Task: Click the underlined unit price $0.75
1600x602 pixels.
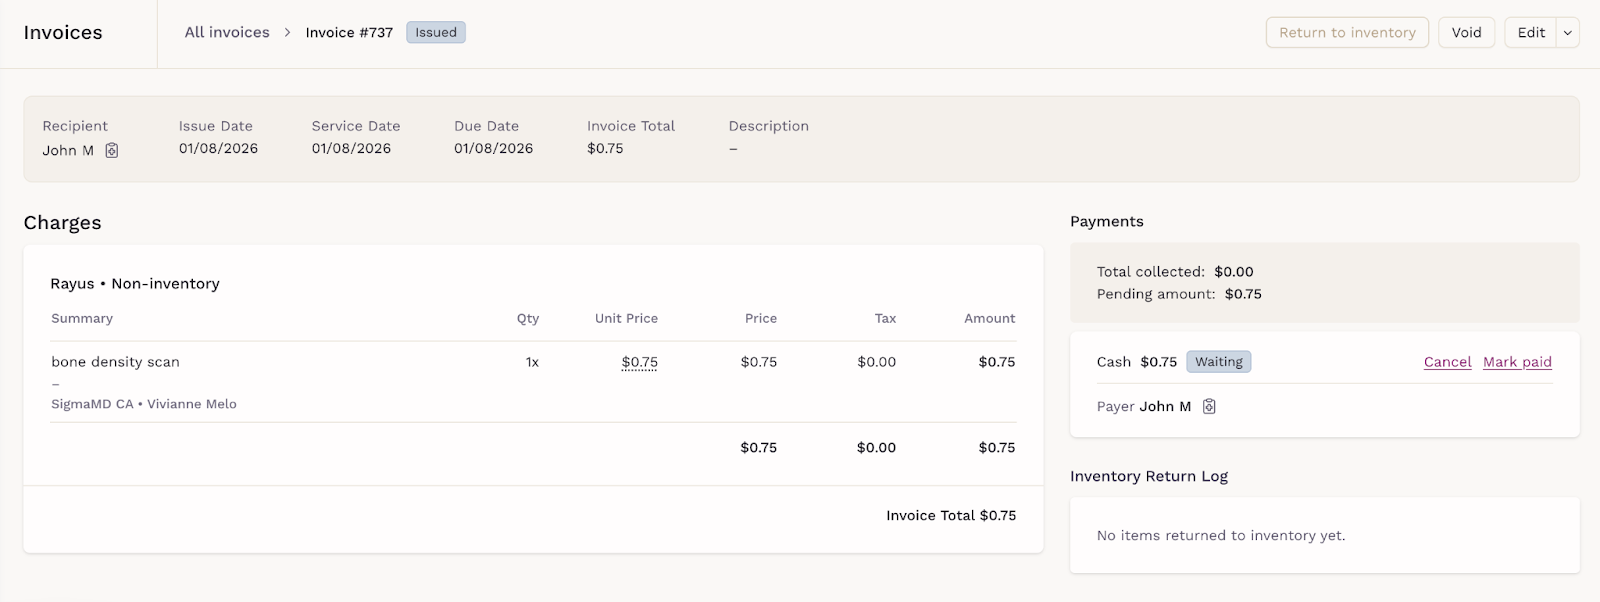Action: 640,362
